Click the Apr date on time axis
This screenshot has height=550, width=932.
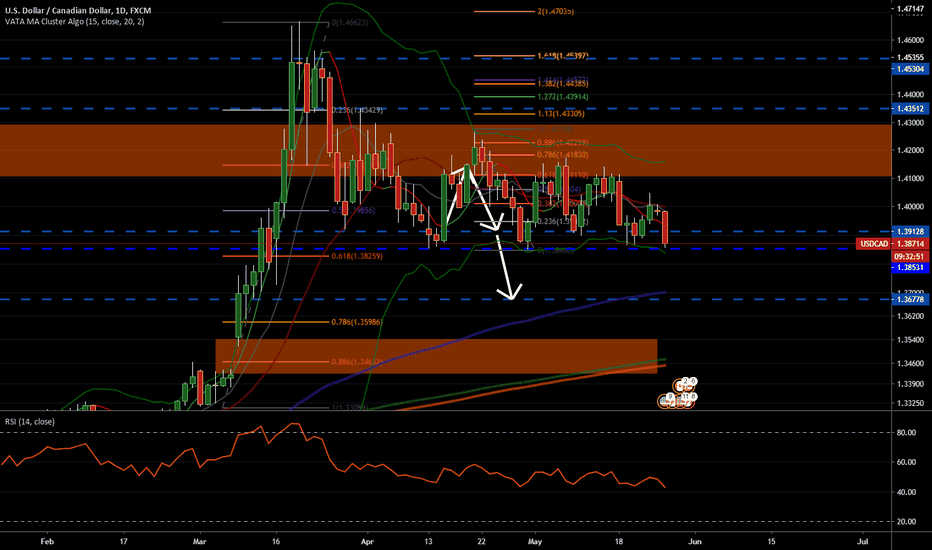pyautogui.click(x=367, y=542)
